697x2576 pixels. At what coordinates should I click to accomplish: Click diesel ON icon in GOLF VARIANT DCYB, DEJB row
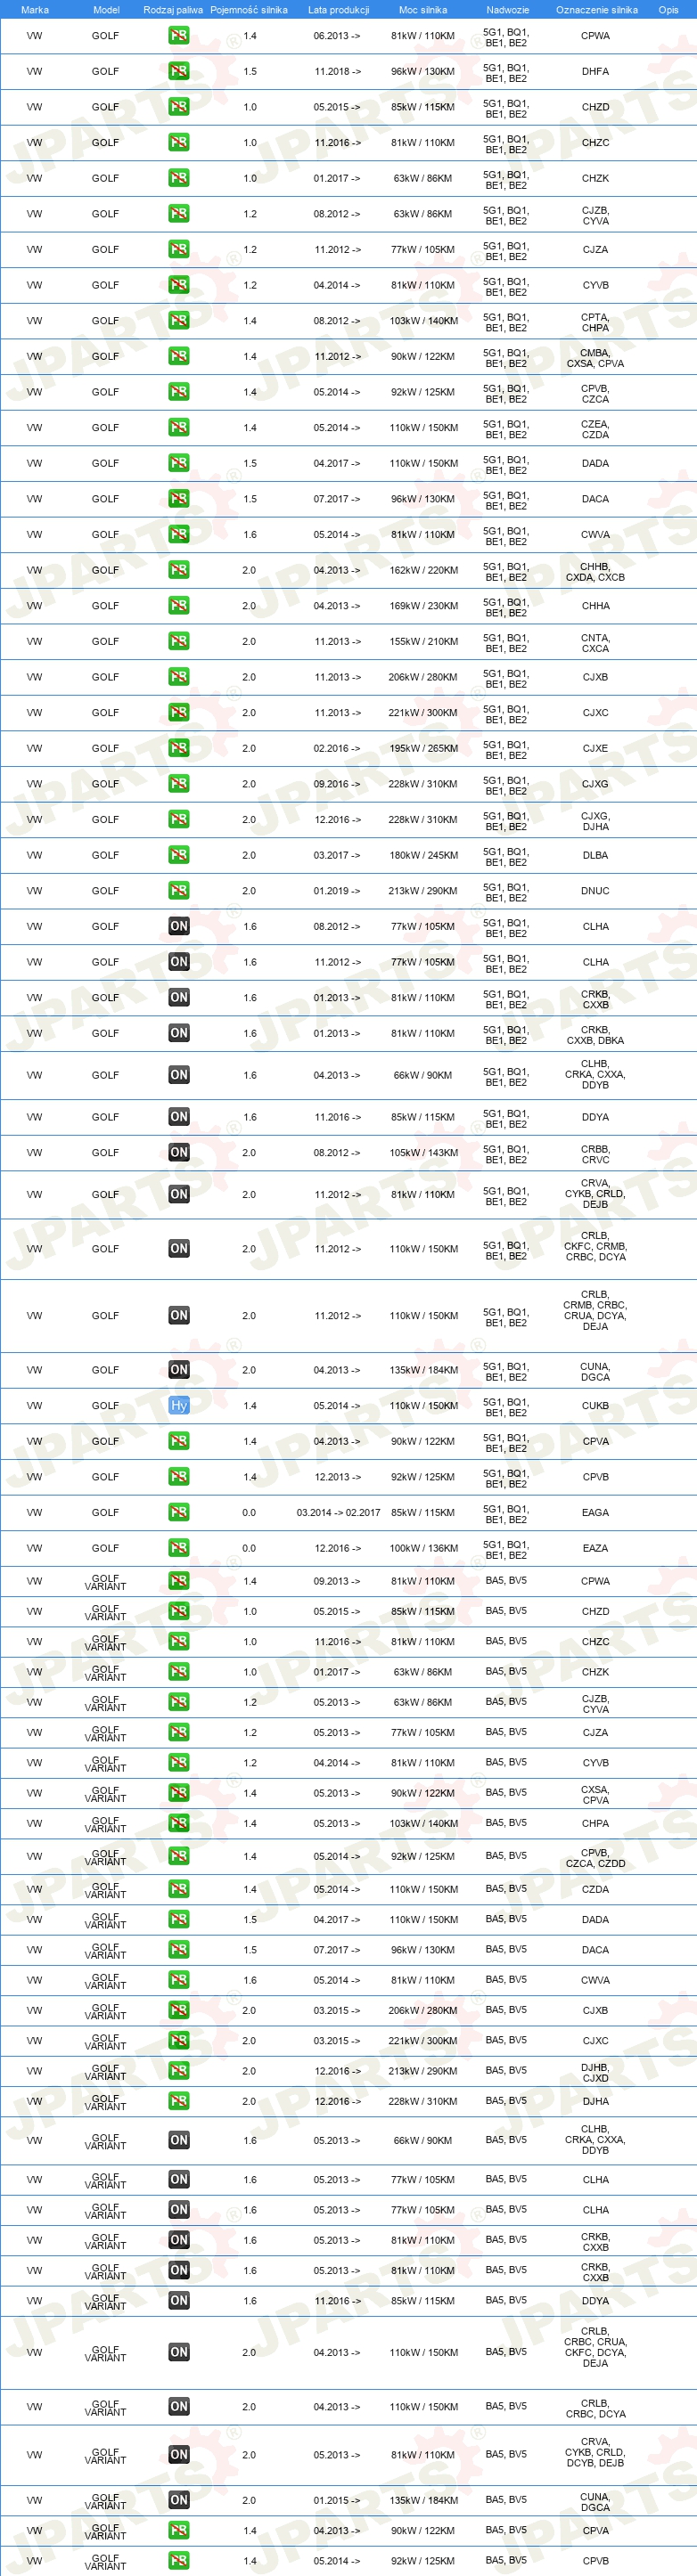(x=179, y=2454)
